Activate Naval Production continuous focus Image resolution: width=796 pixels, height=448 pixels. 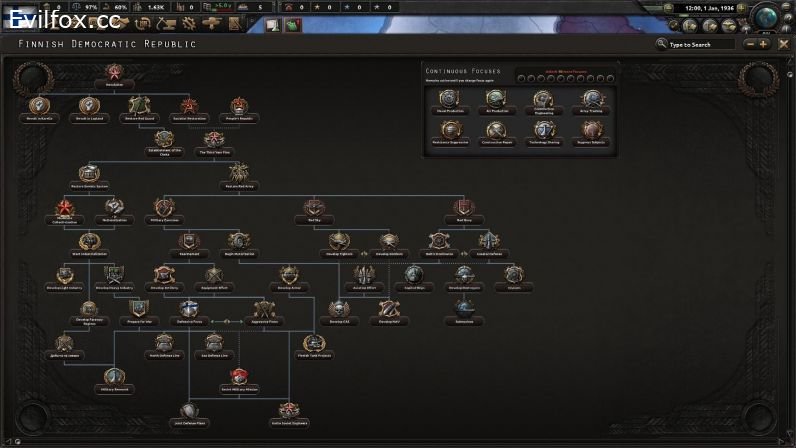[449, 99]
